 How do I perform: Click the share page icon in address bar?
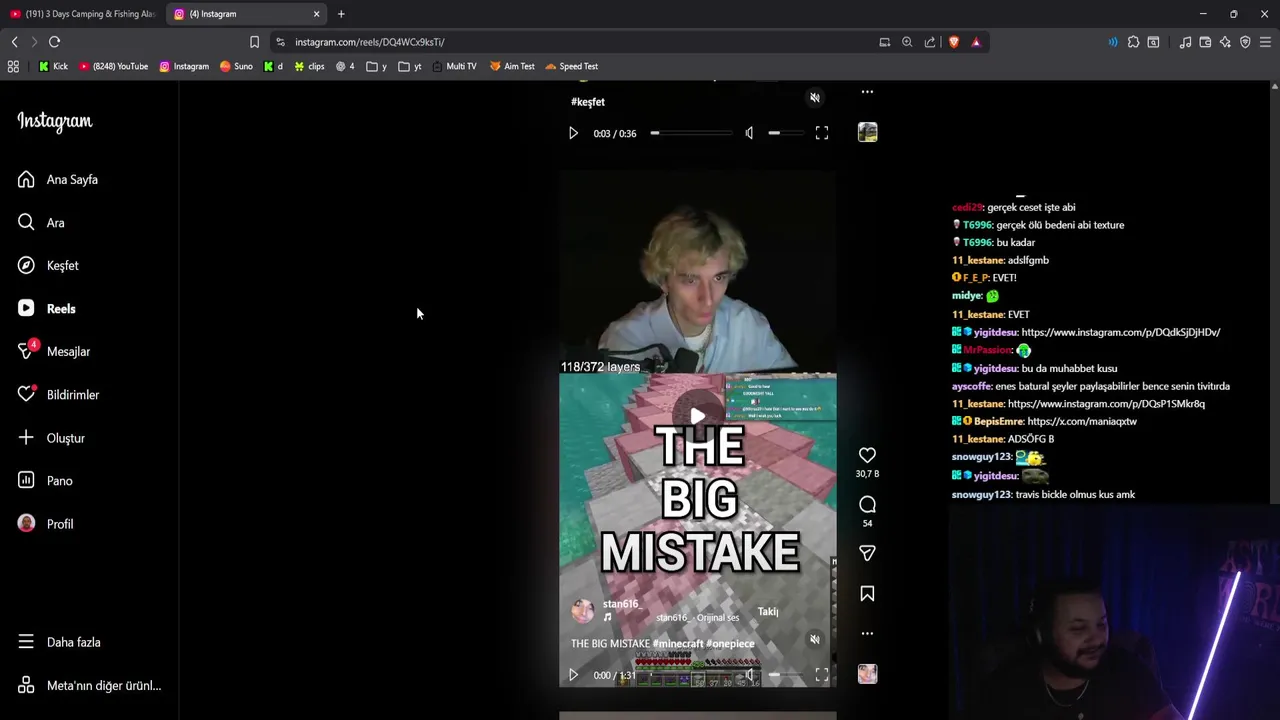coord(930,42)
